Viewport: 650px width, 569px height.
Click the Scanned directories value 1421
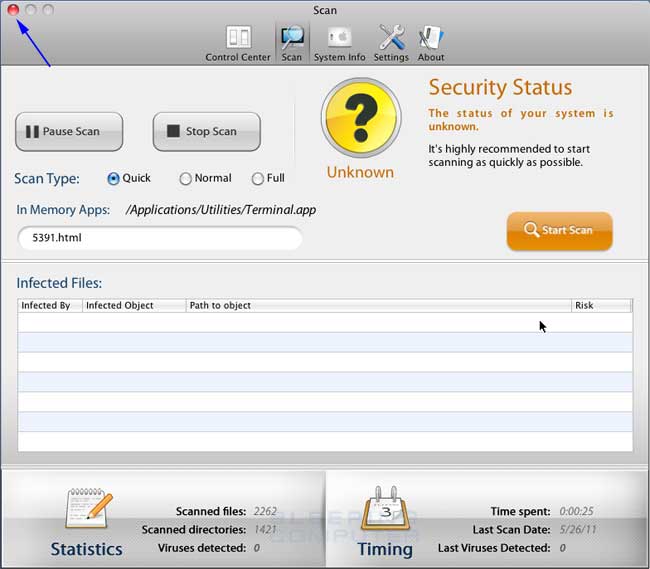pyautogui.click(x=265, y=529)
